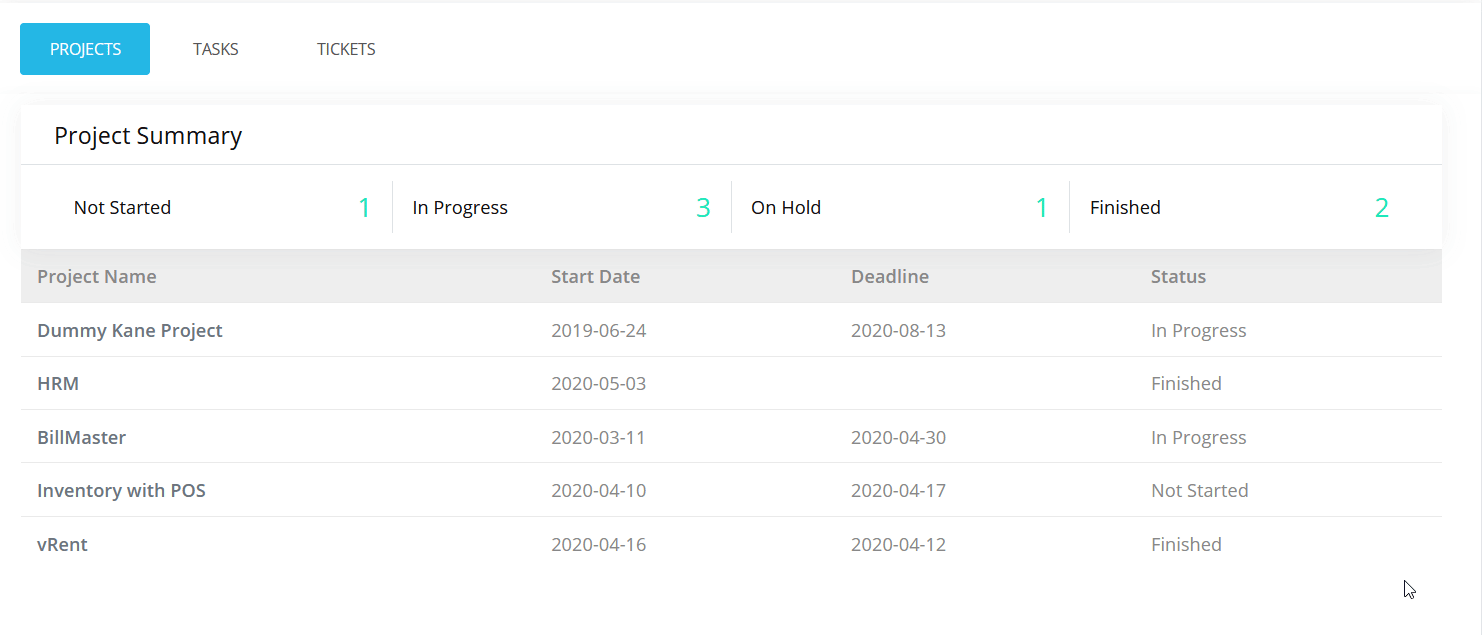
Task: Click the Project Name column header
Action: (97, 277)
